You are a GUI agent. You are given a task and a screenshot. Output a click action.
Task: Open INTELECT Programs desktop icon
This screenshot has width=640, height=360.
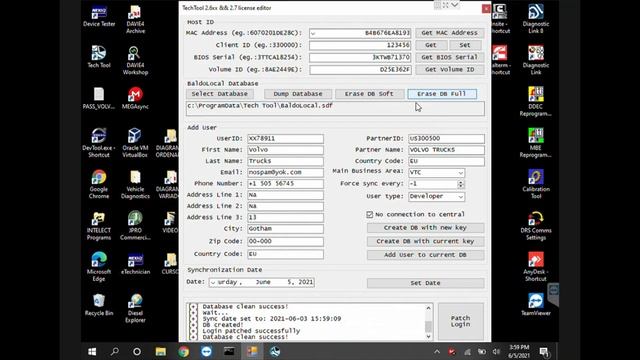pos(99,226)
